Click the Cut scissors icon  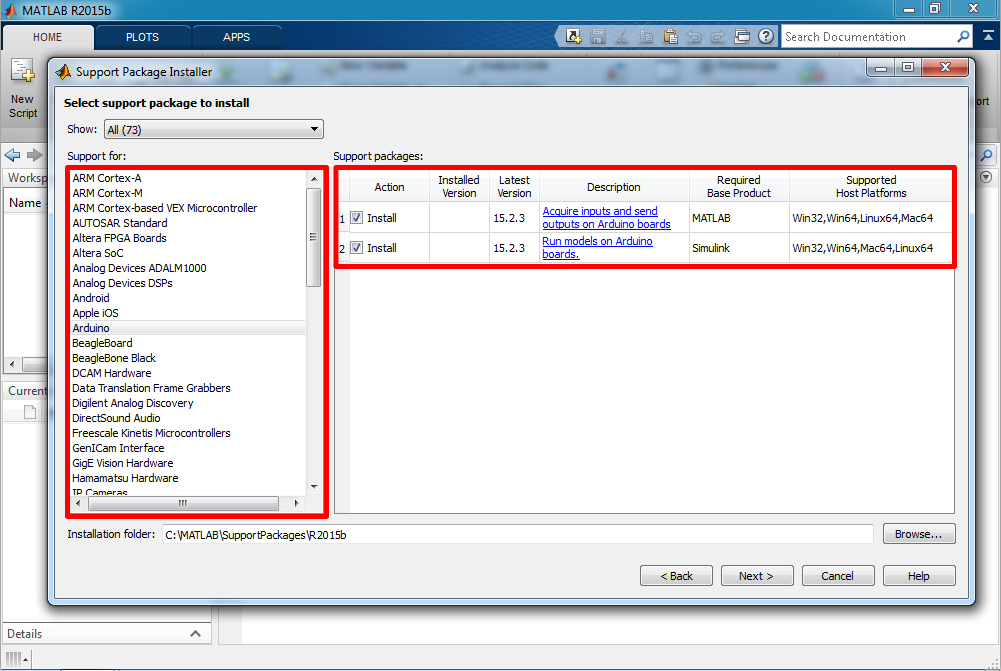click(622, 36)
